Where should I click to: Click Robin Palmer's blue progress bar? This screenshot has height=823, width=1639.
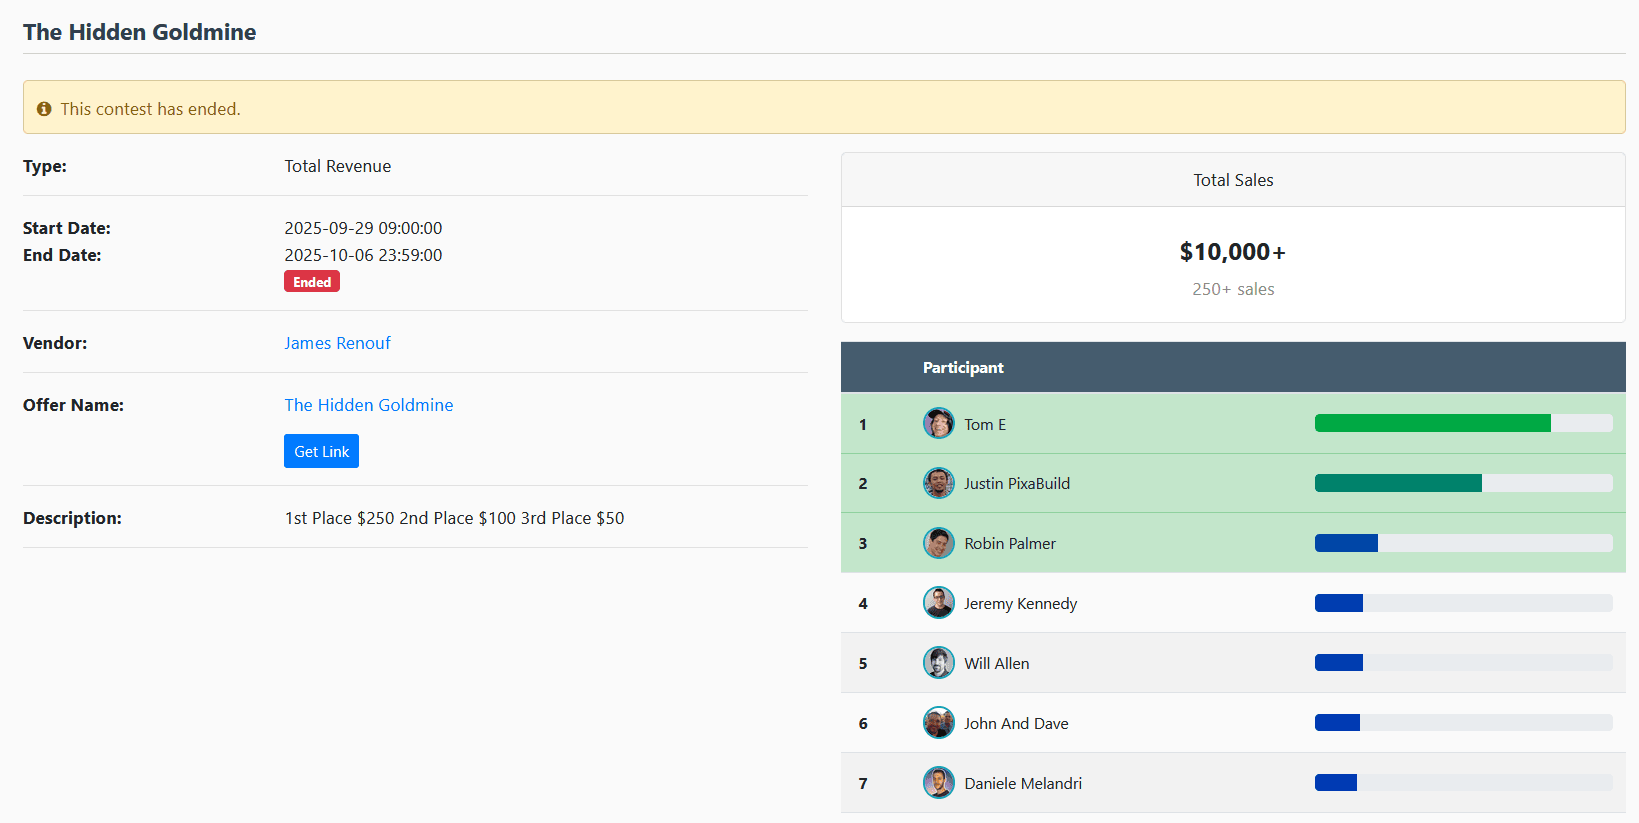1346,544
